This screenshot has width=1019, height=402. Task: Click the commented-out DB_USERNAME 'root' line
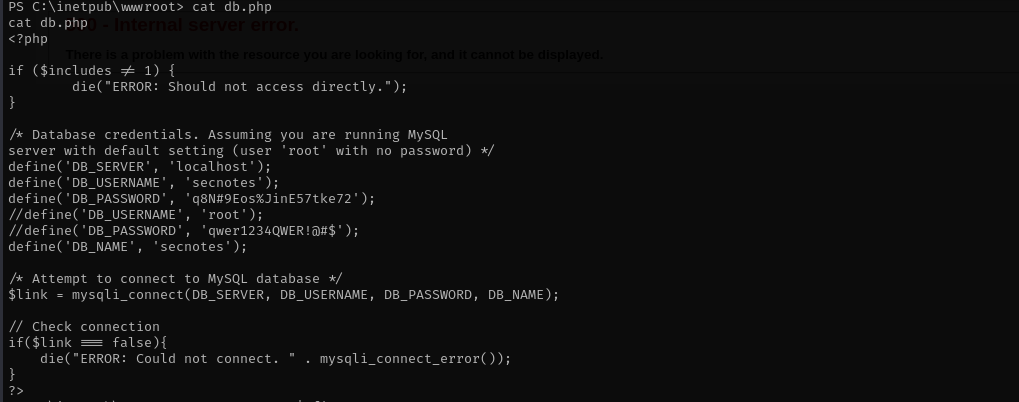click(136, 215)
